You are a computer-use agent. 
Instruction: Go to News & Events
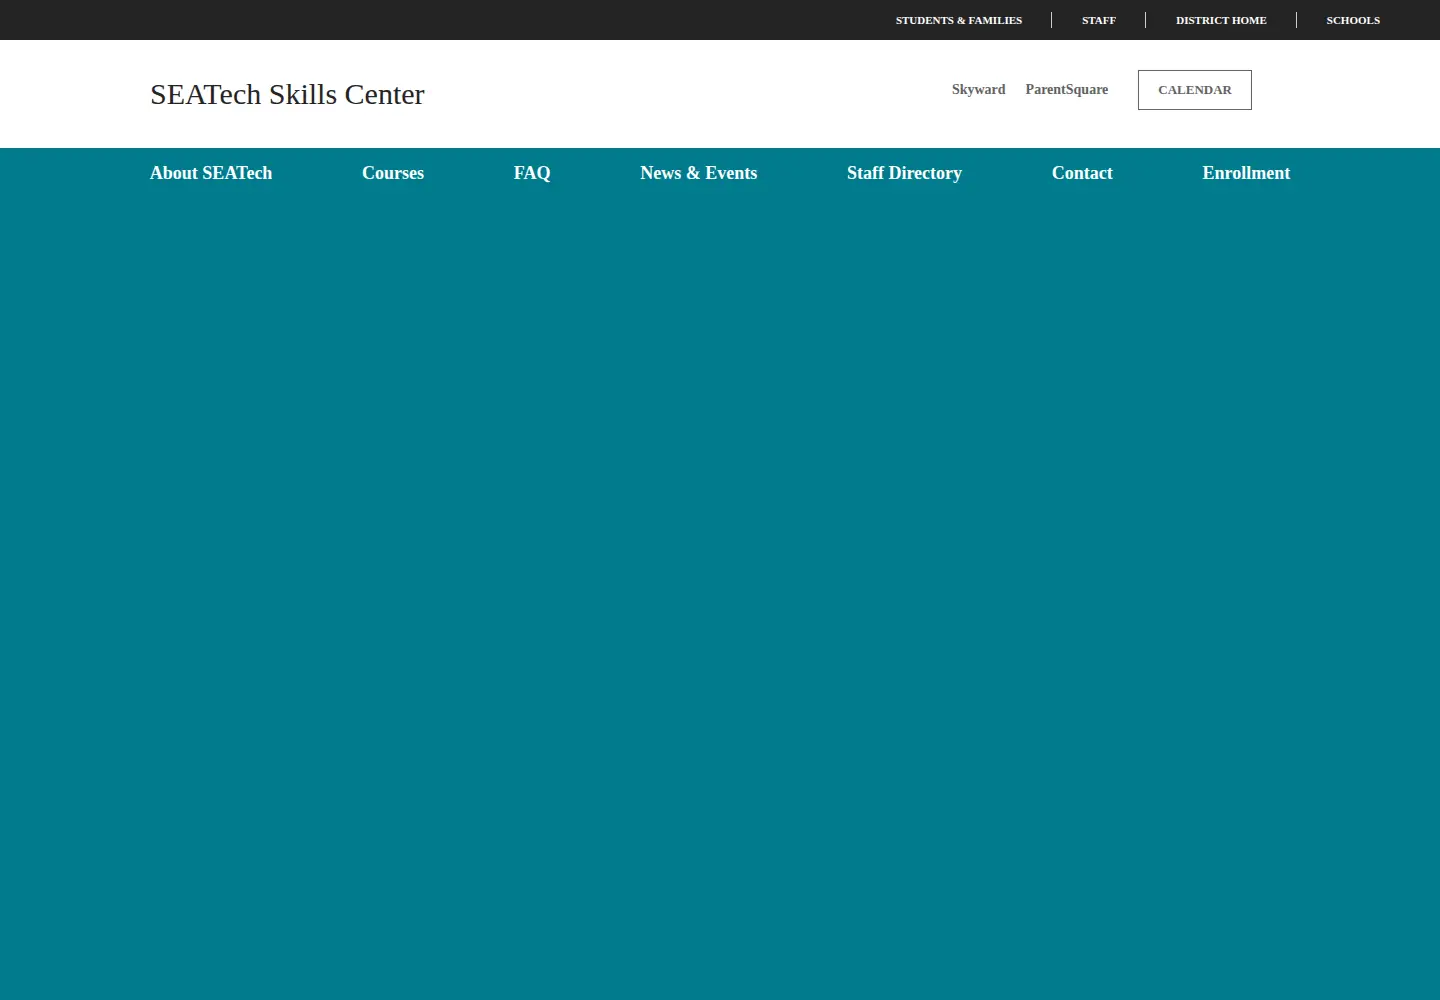(698, 173)
